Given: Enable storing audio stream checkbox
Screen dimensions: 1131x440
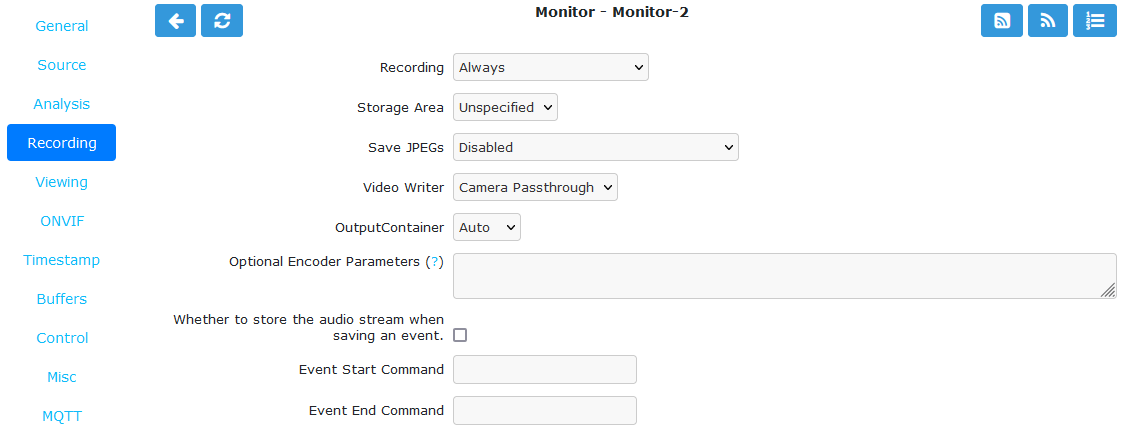Looking at the screenshot, I should click(459, 335).
